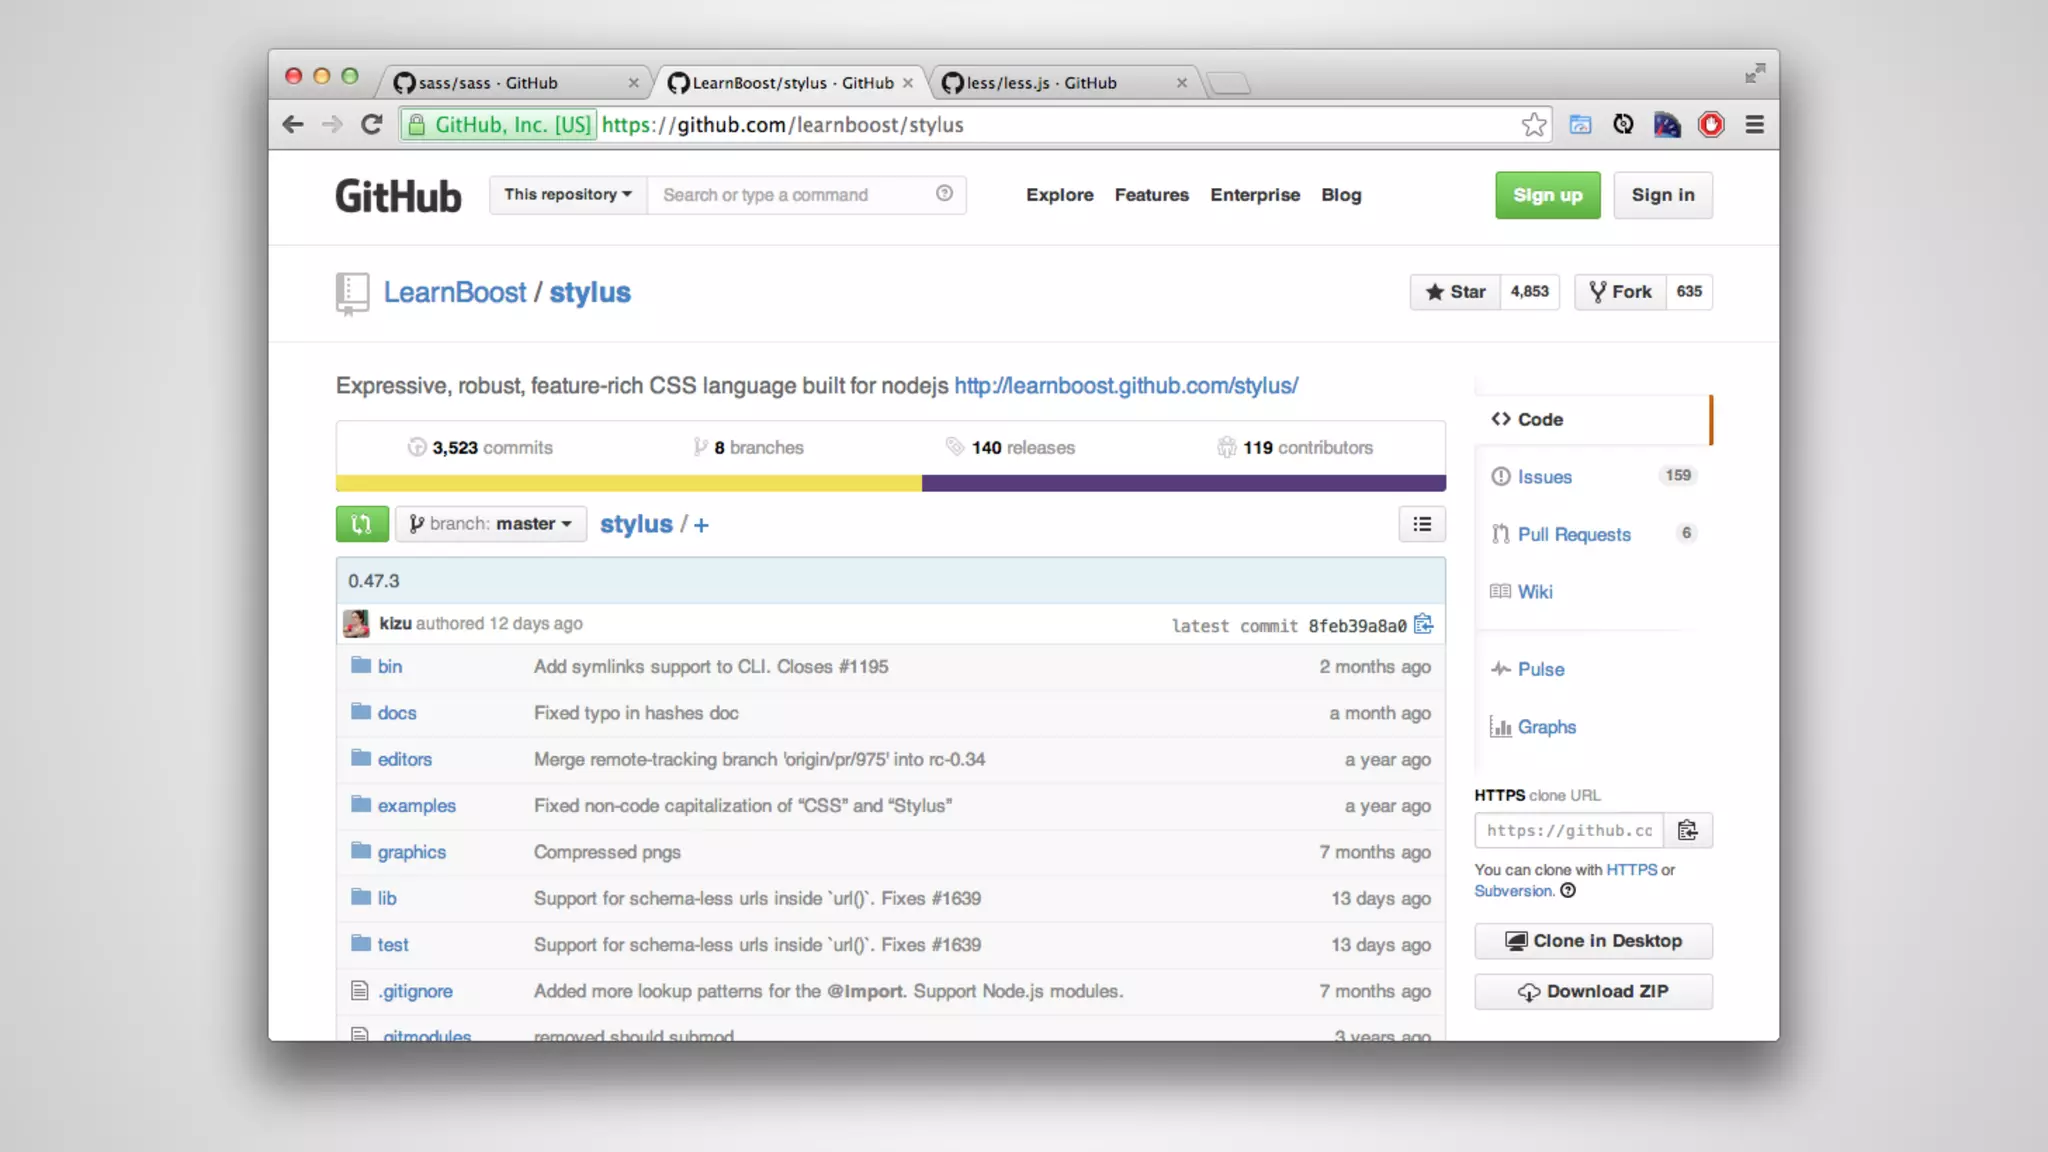Create new file with plus icon
Screen dimensions: 2048x1152
coord(701,525)
